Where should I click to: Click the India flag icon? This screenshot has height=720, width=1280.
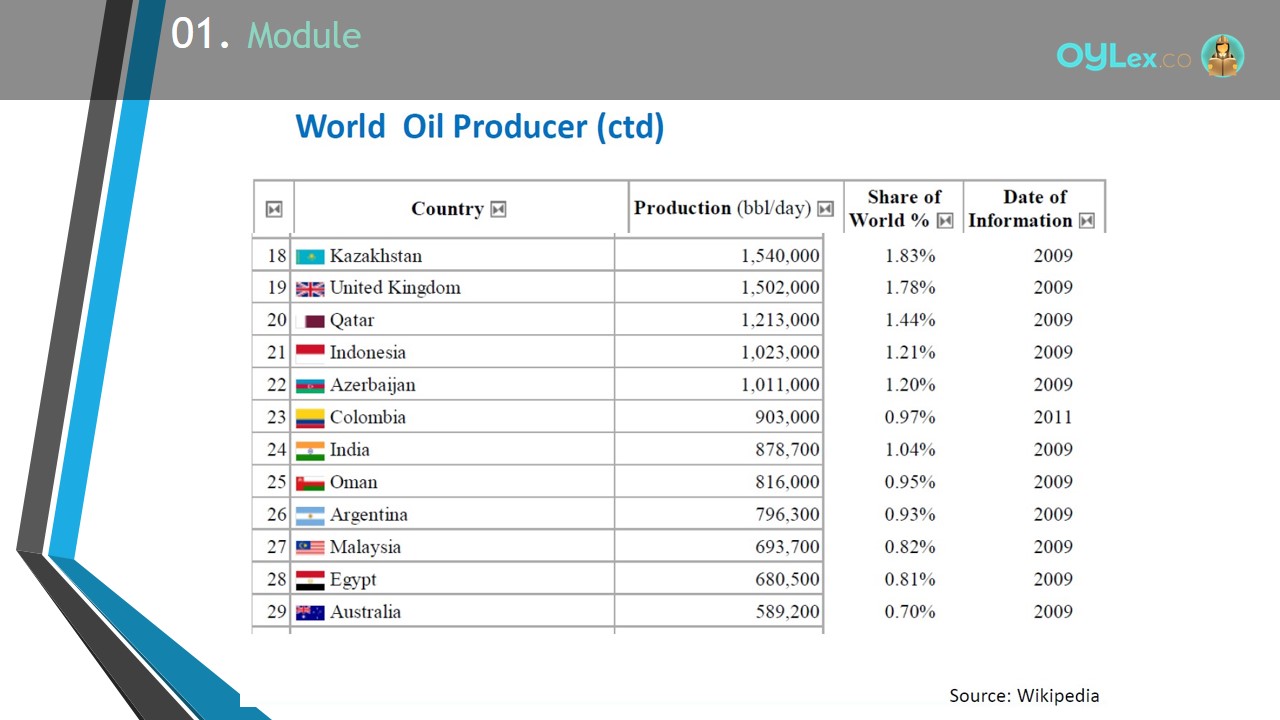click(x=310, y=451)
